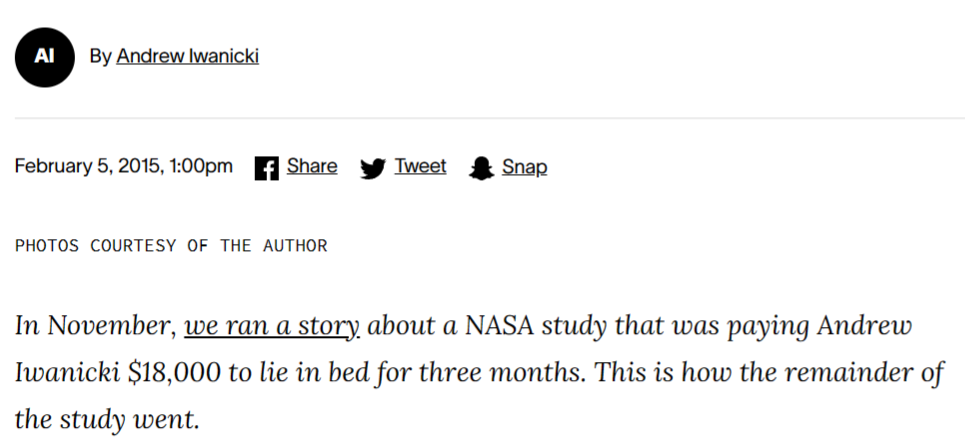Click the "Photos courtesy of the author" caption
Screen dimensions: 966x447
click(171, 246)
